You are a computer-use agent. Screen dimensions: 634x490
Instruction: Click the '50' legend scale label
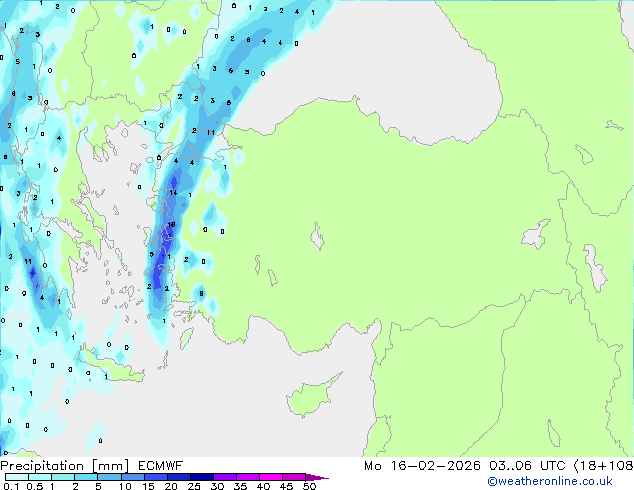(310, 486)
